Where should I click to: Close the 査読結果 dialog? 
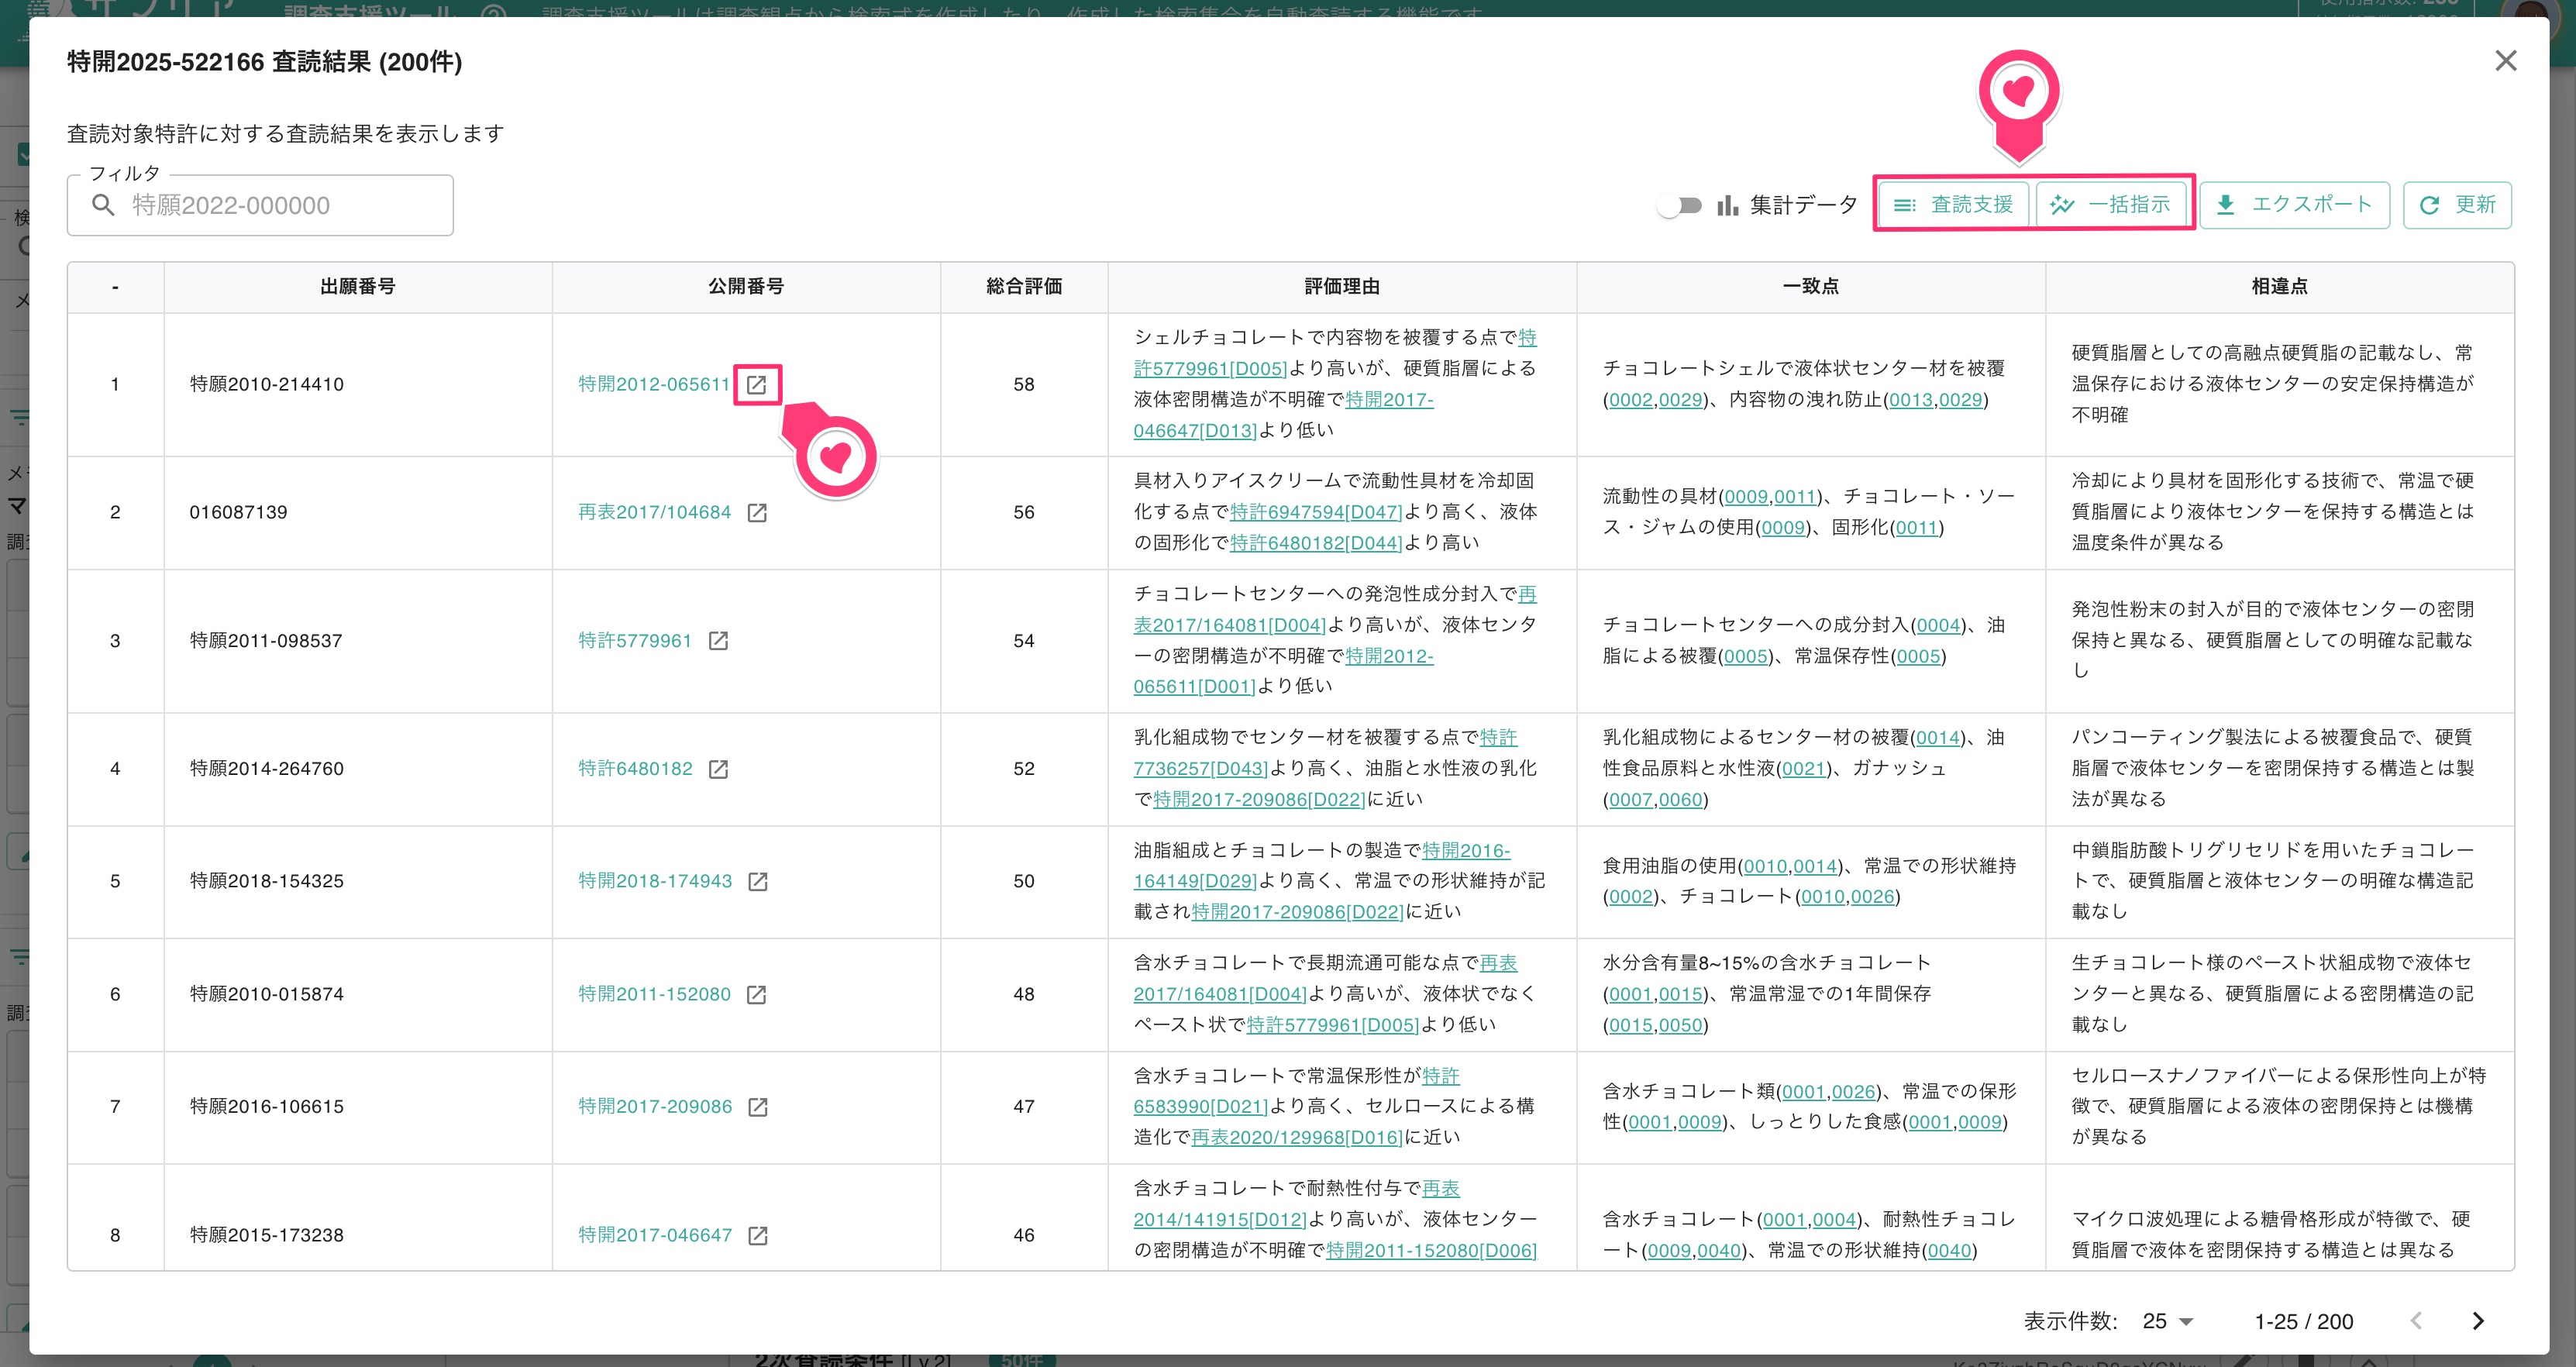click(x=2505, y=61)
